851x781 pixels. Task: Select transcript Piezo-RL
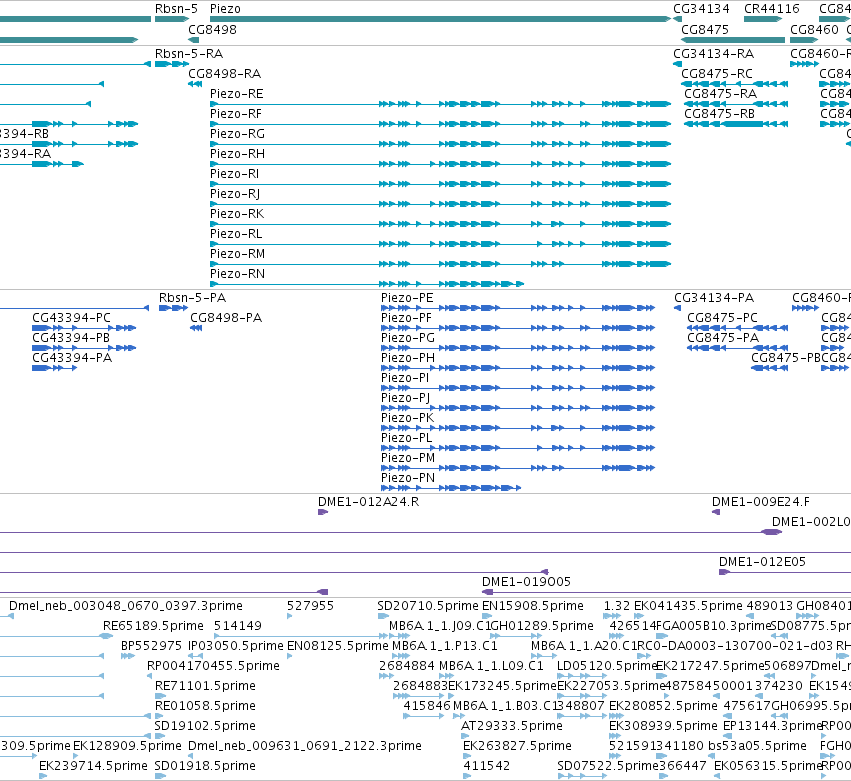point(236,233)
